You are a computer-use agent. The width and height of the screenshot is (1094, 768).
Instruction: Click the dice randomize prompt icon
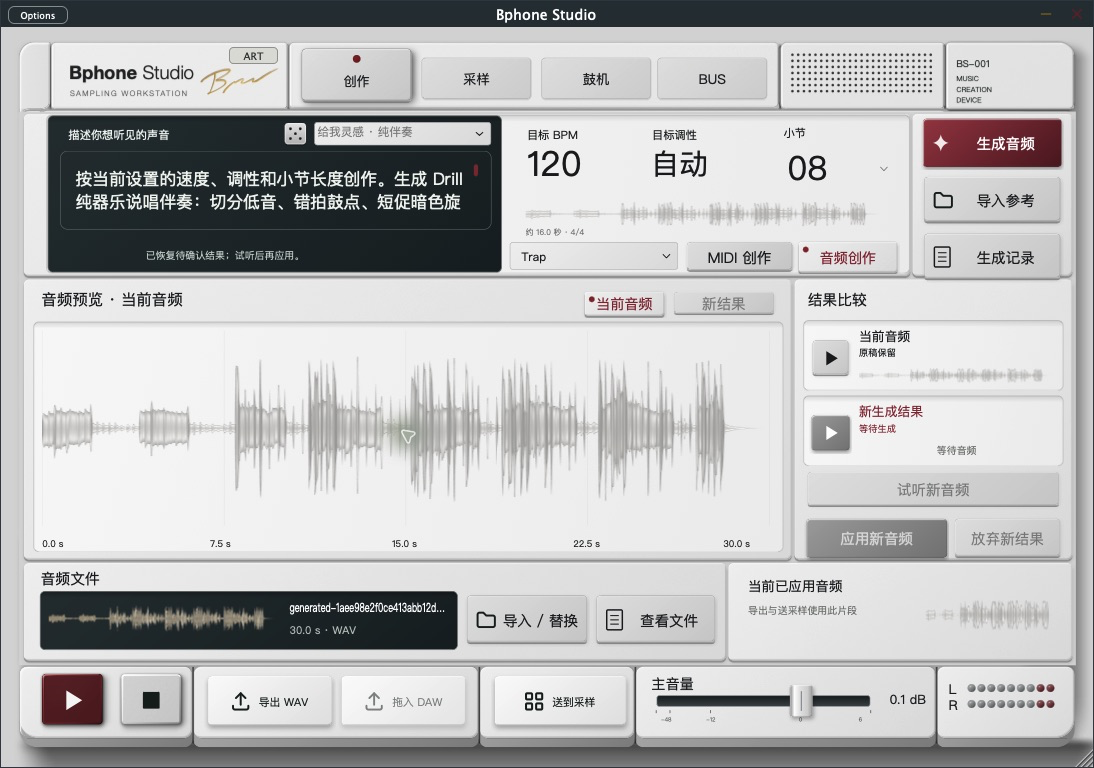(x=295, y=133)
